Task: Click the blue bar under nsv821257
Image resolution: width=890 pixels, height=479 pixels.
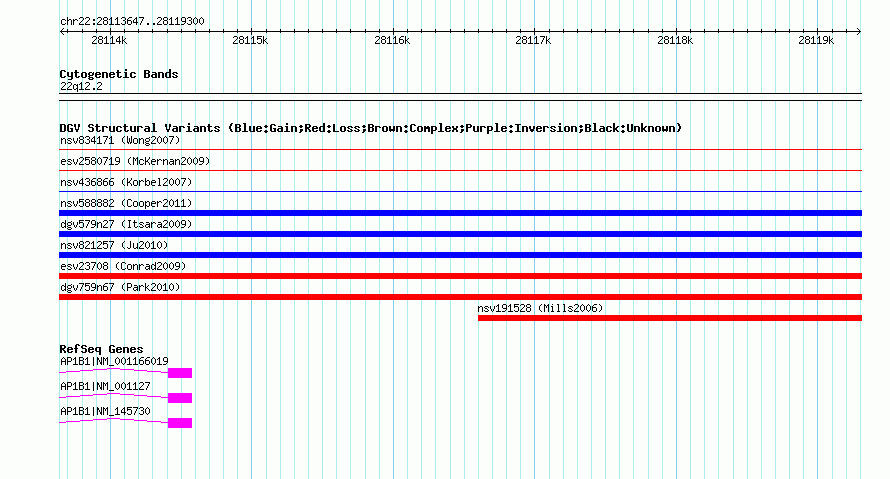Action: tap(460, 255)
